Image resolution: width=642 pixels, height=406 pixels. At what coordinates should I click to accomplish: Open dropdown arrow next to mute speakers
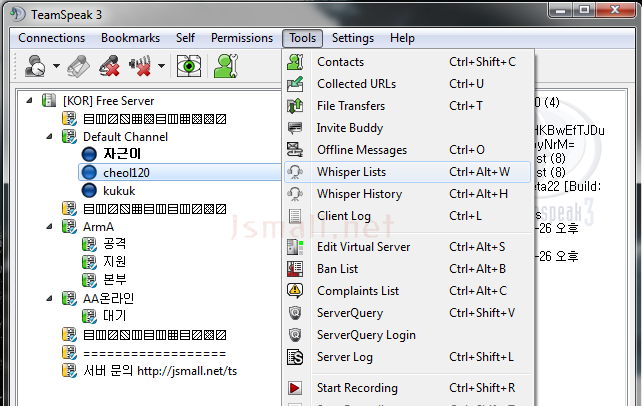point(162,66)
